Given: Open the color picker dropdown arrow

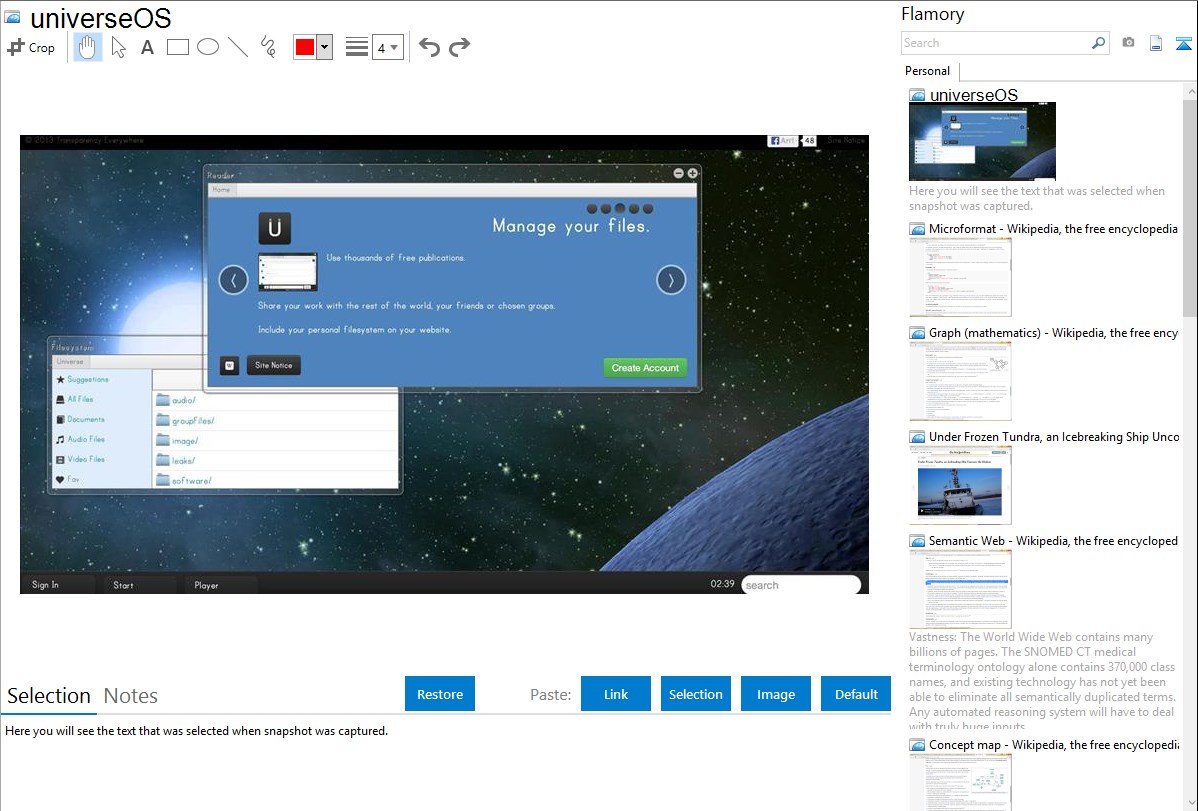Looking at the screenshot, I should pos(324,47).
